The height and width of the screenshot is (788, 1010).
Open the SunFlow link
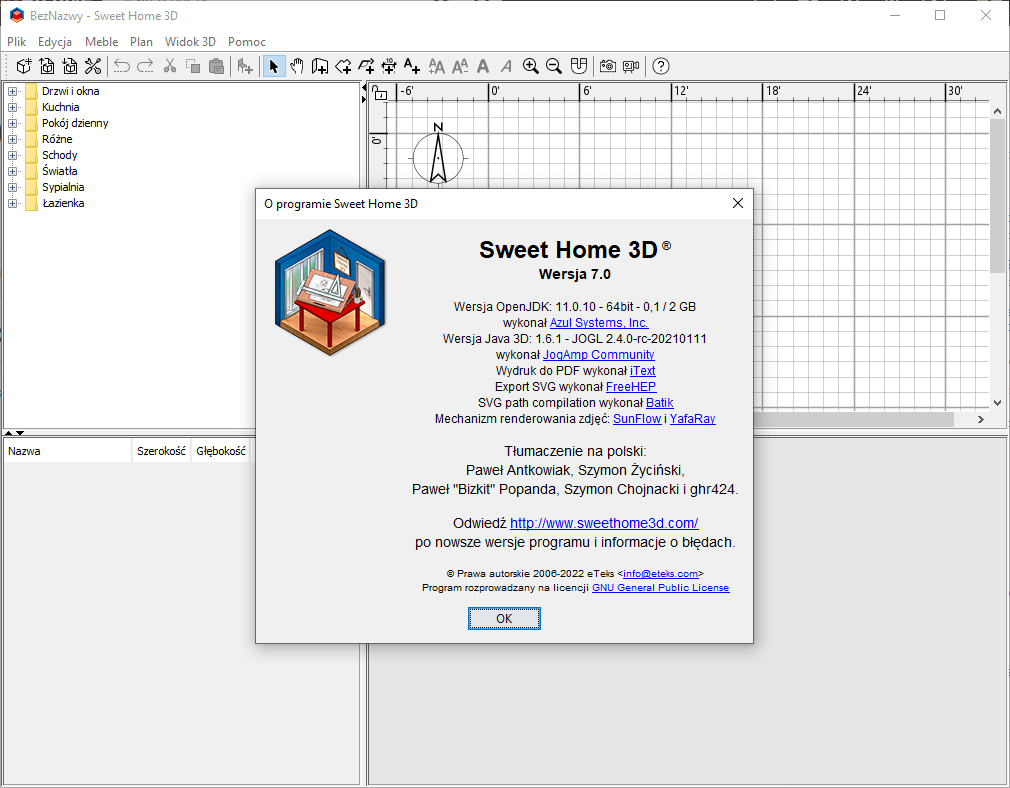[637, 419]
